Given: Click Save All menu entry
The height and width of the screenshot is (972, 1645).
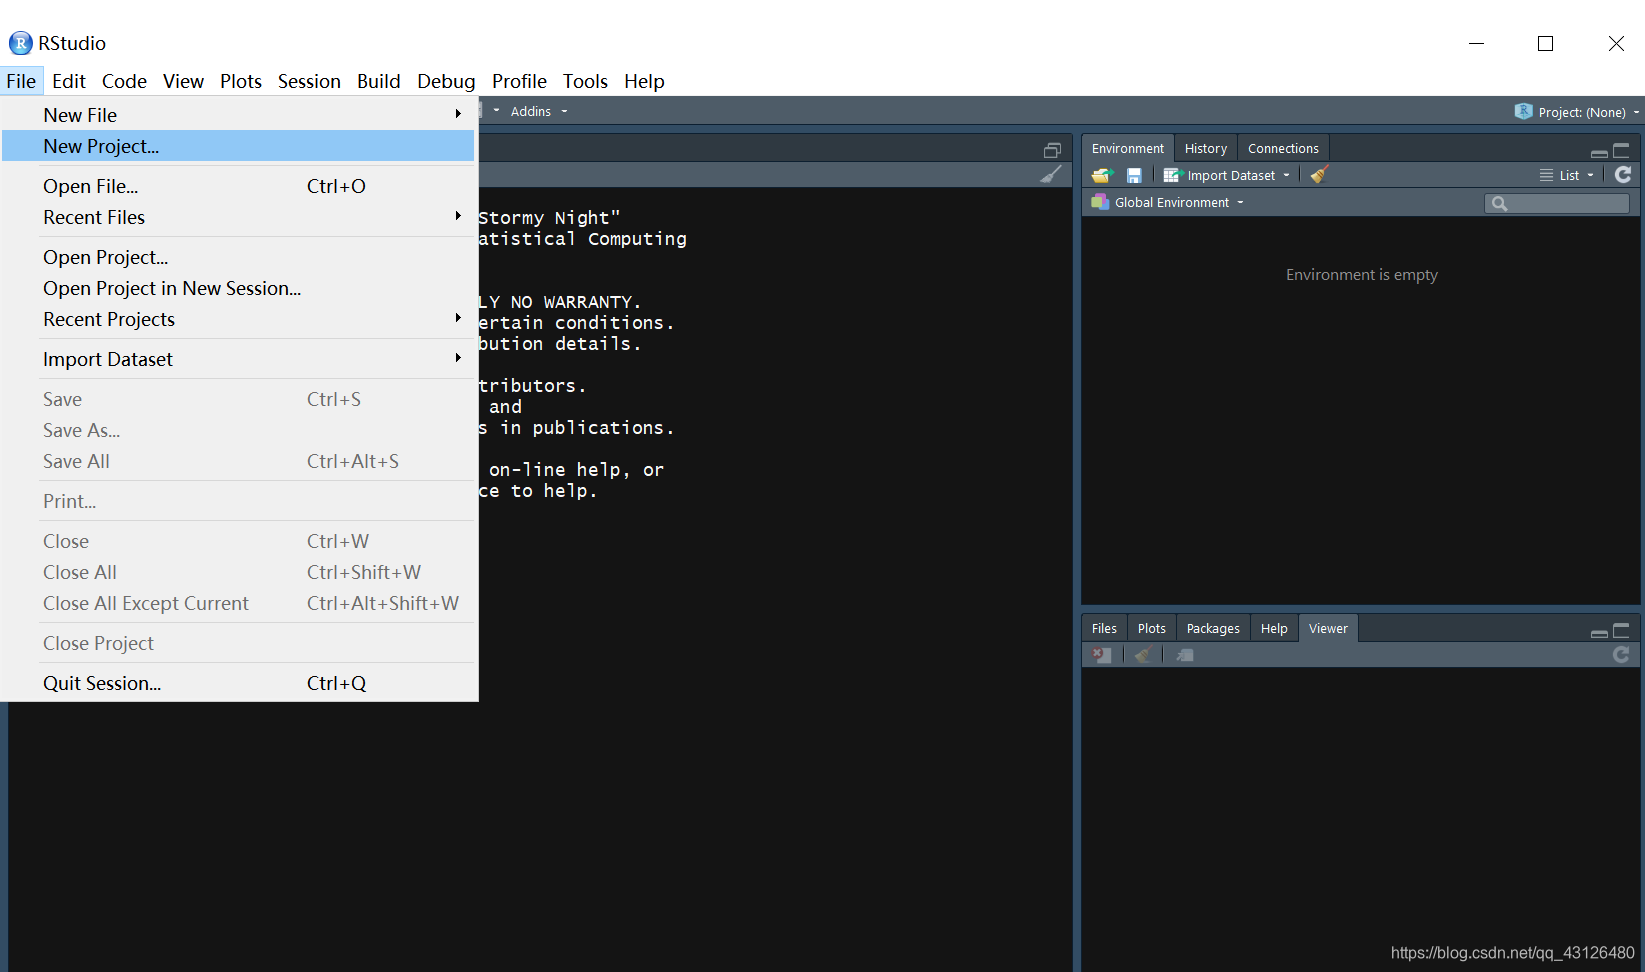Looking at the screenshot, I should (x=238, y=461).
